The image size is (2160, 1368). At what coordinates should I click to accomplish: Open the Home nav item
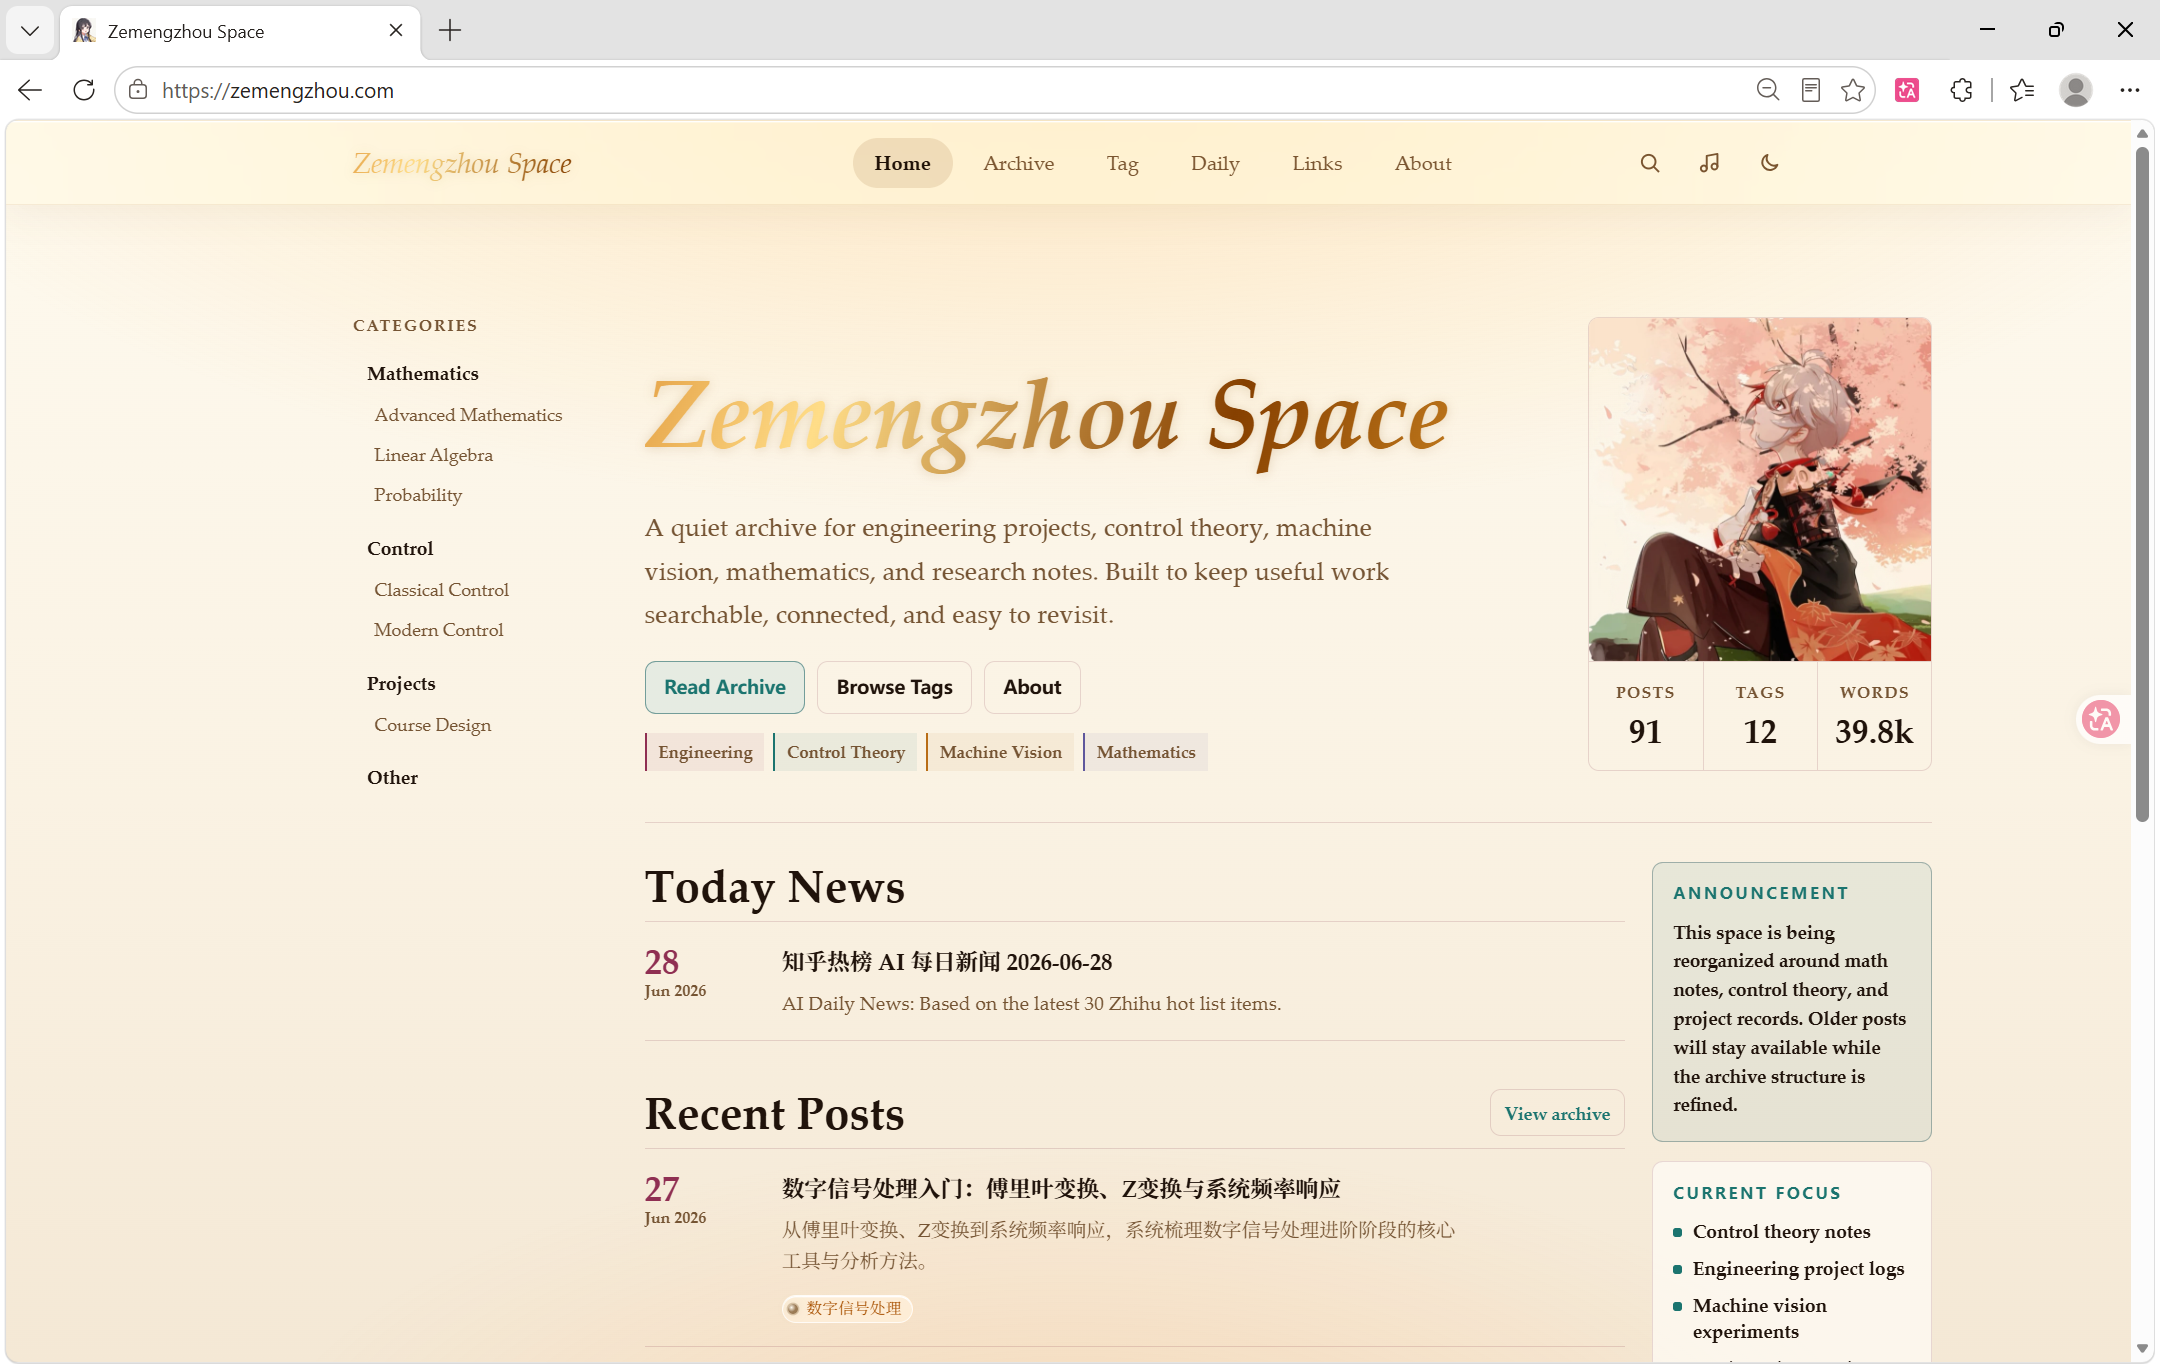coord(902,163)
